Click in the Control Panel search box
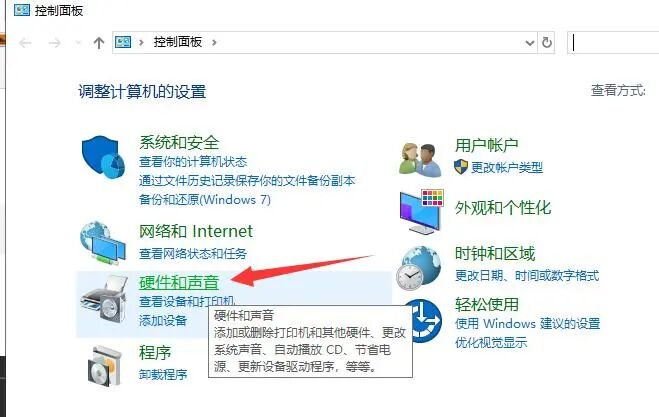This screenshot has height=417, width=659. point(613,42)
